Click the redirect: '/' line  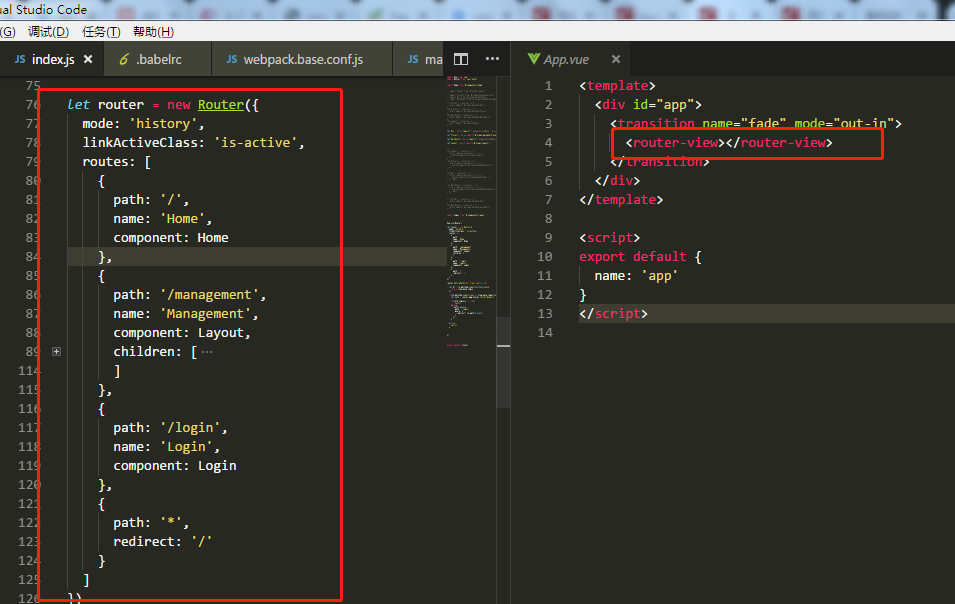[163, 541]
